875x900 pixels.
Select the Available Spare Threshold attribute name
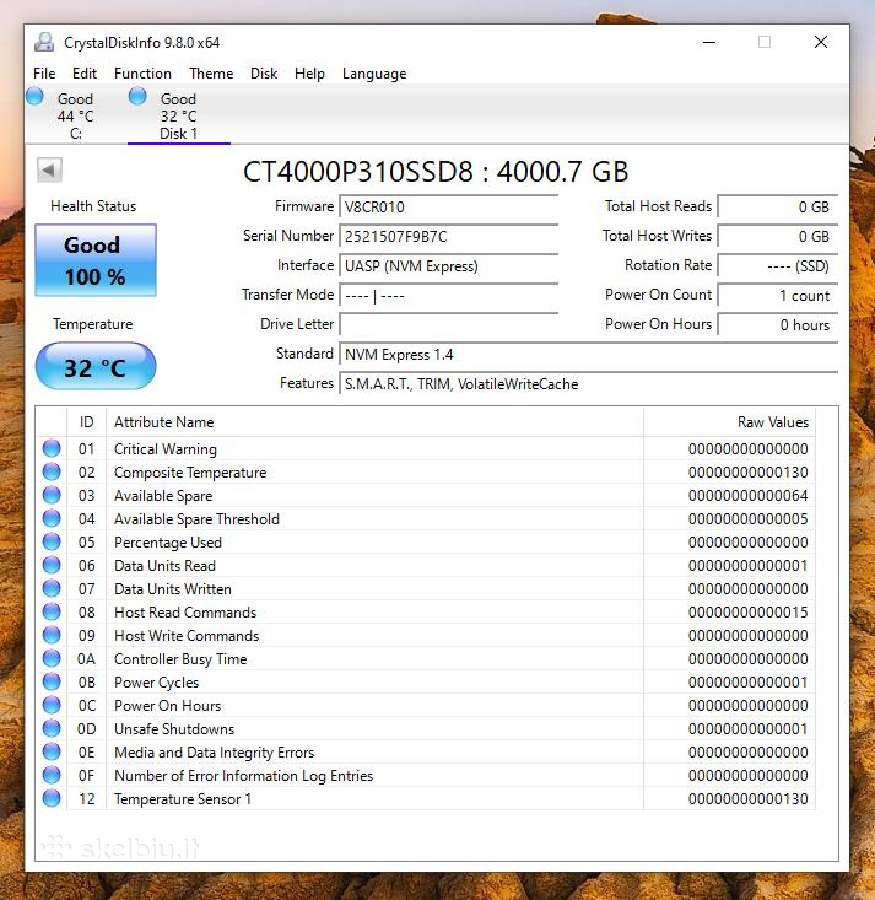pyautogui.click(x=196, y=519)
